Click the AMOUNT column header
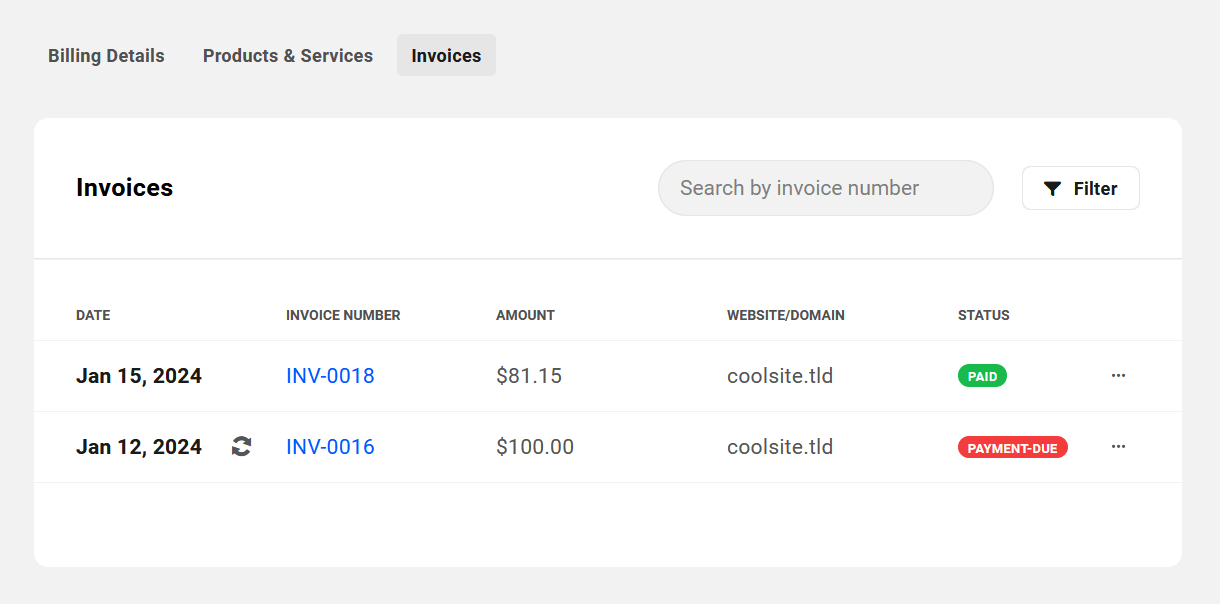This screenshot has width=1220, height=604. pyautogui.click(x=525, y=315)
